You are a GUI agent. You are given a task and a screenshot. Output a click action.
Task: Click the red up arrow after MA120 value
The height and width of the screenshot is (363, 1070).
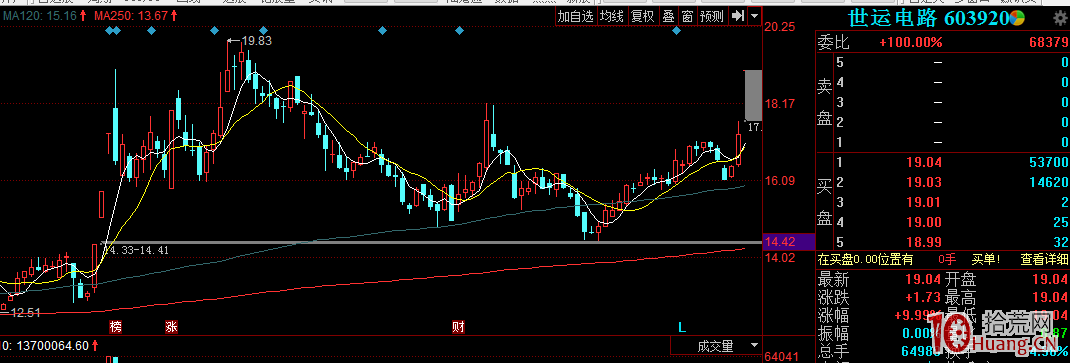[x=82, y=15]
